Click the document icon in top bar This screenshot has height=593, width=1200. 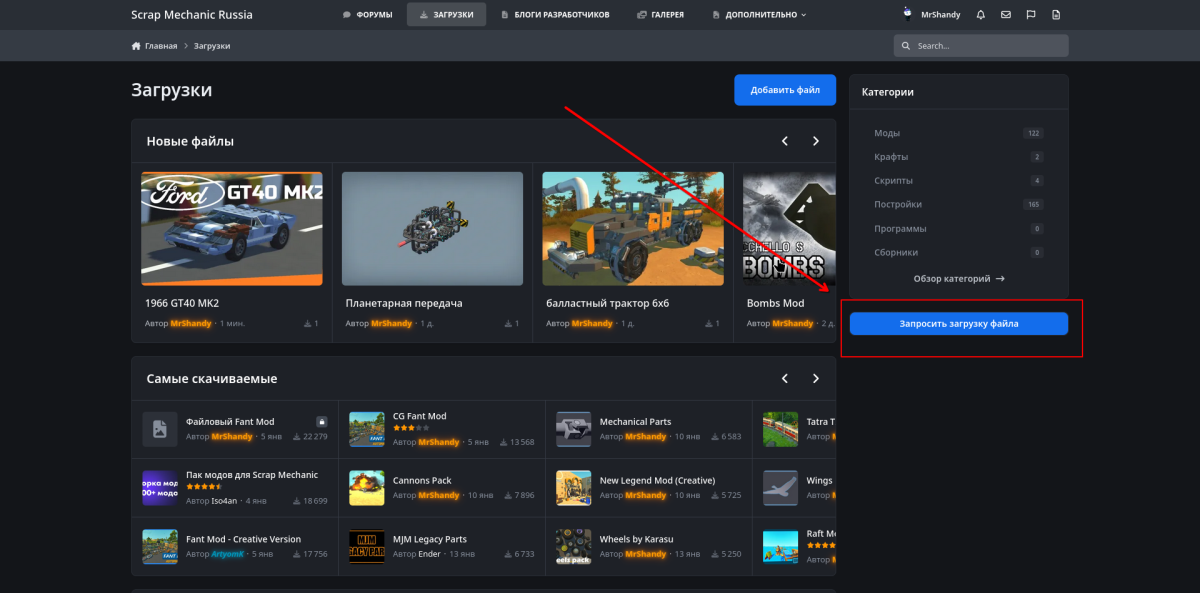(x=1056, y=15)
